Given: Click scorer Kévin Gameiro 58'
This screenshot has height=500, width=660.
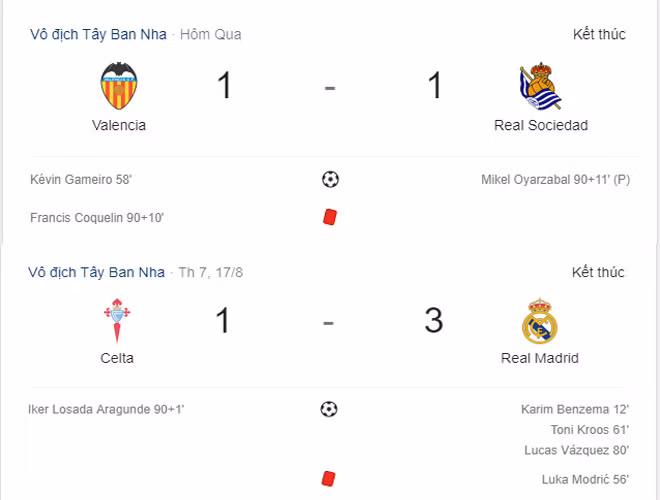Looking at the screenshot, I should tap(82, 180).
